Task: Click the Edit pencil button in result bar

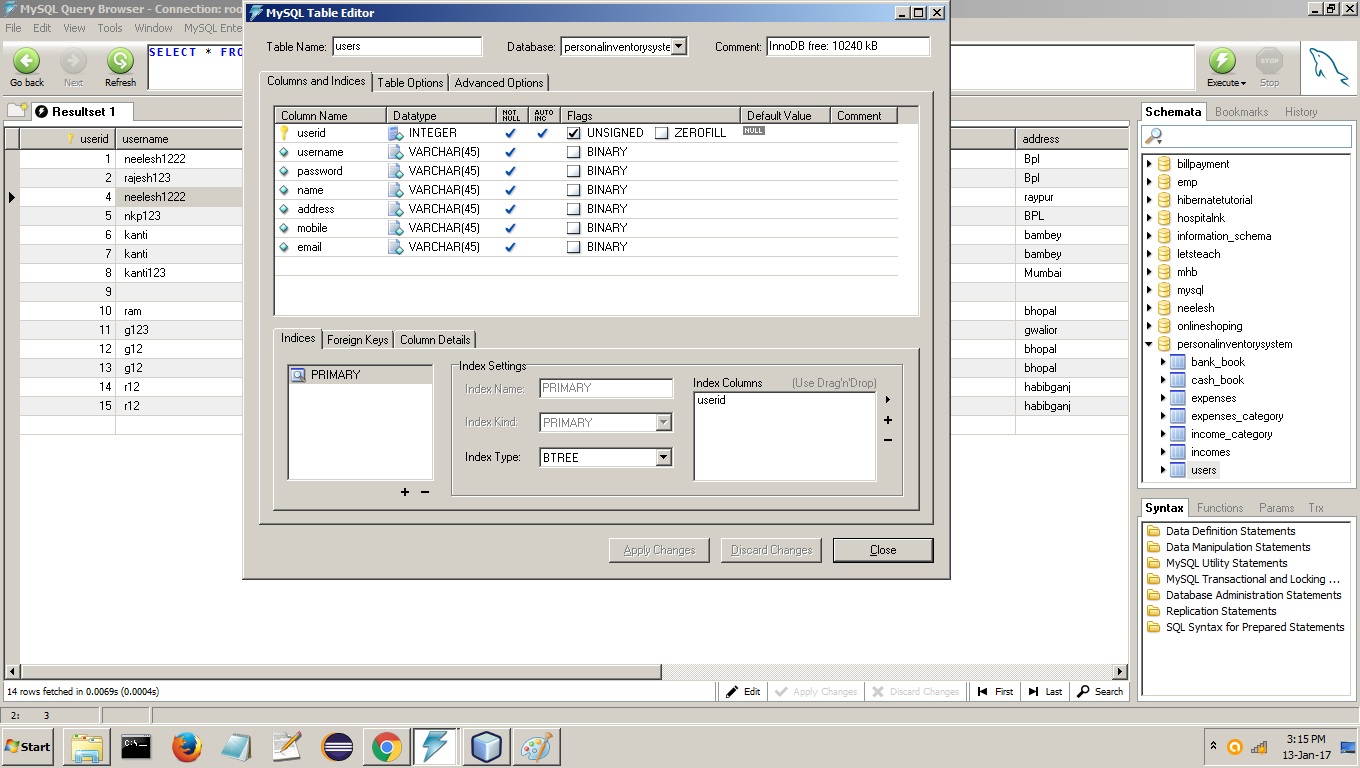Action: (743, 691)
